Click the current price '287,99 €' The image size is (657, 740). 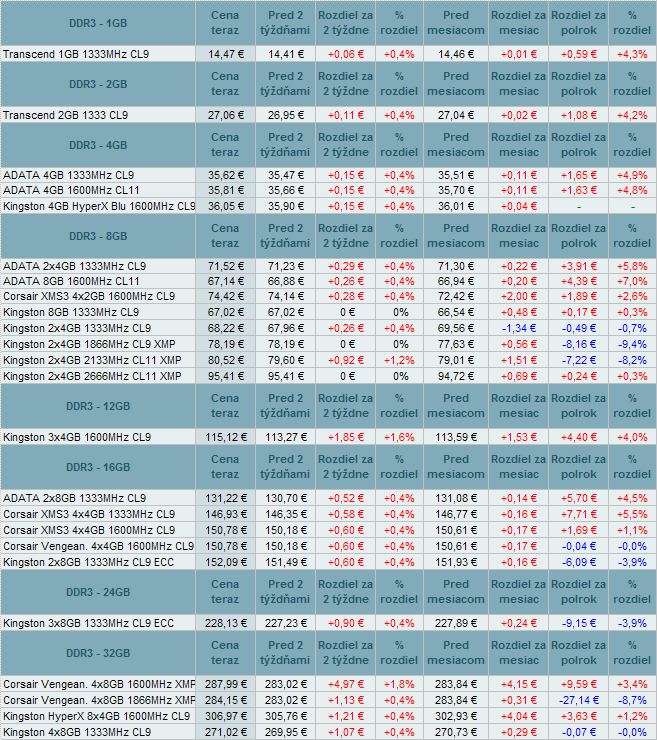click(226, 684)
